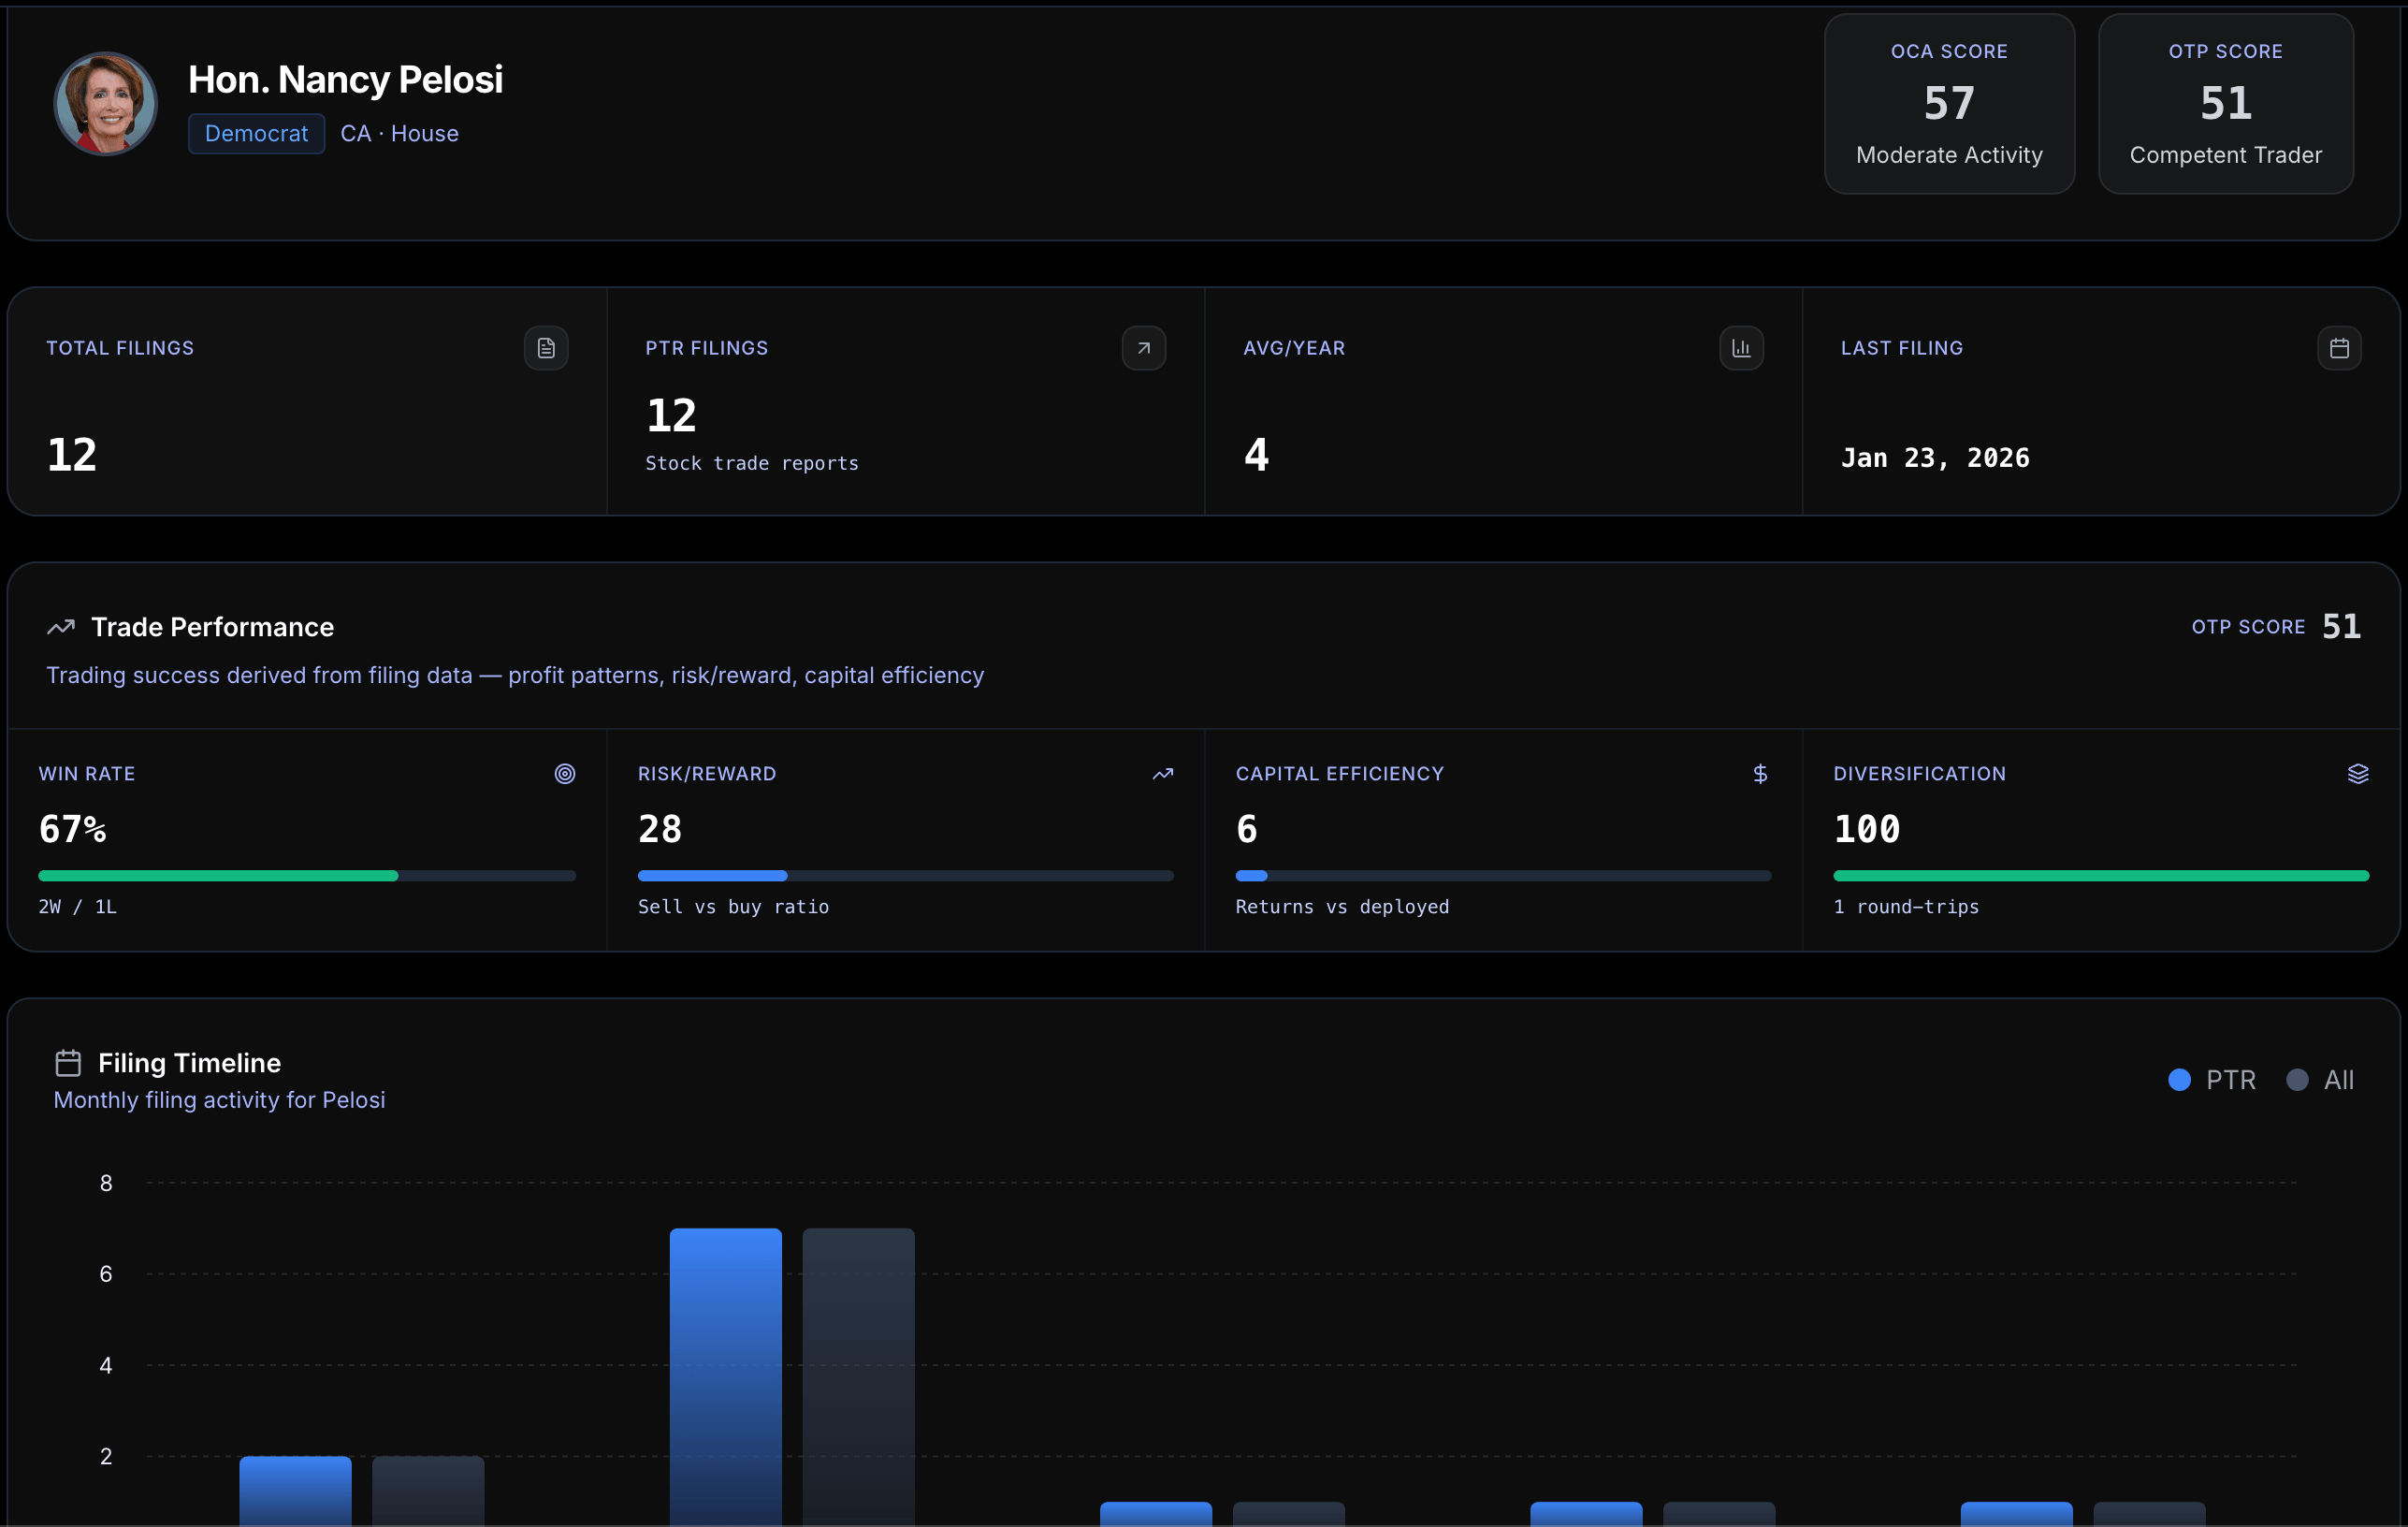Click the Win Rate progress bar
Image resolution: width=2408 pixels, height=1527 pixels.
(x=307, y=876)
